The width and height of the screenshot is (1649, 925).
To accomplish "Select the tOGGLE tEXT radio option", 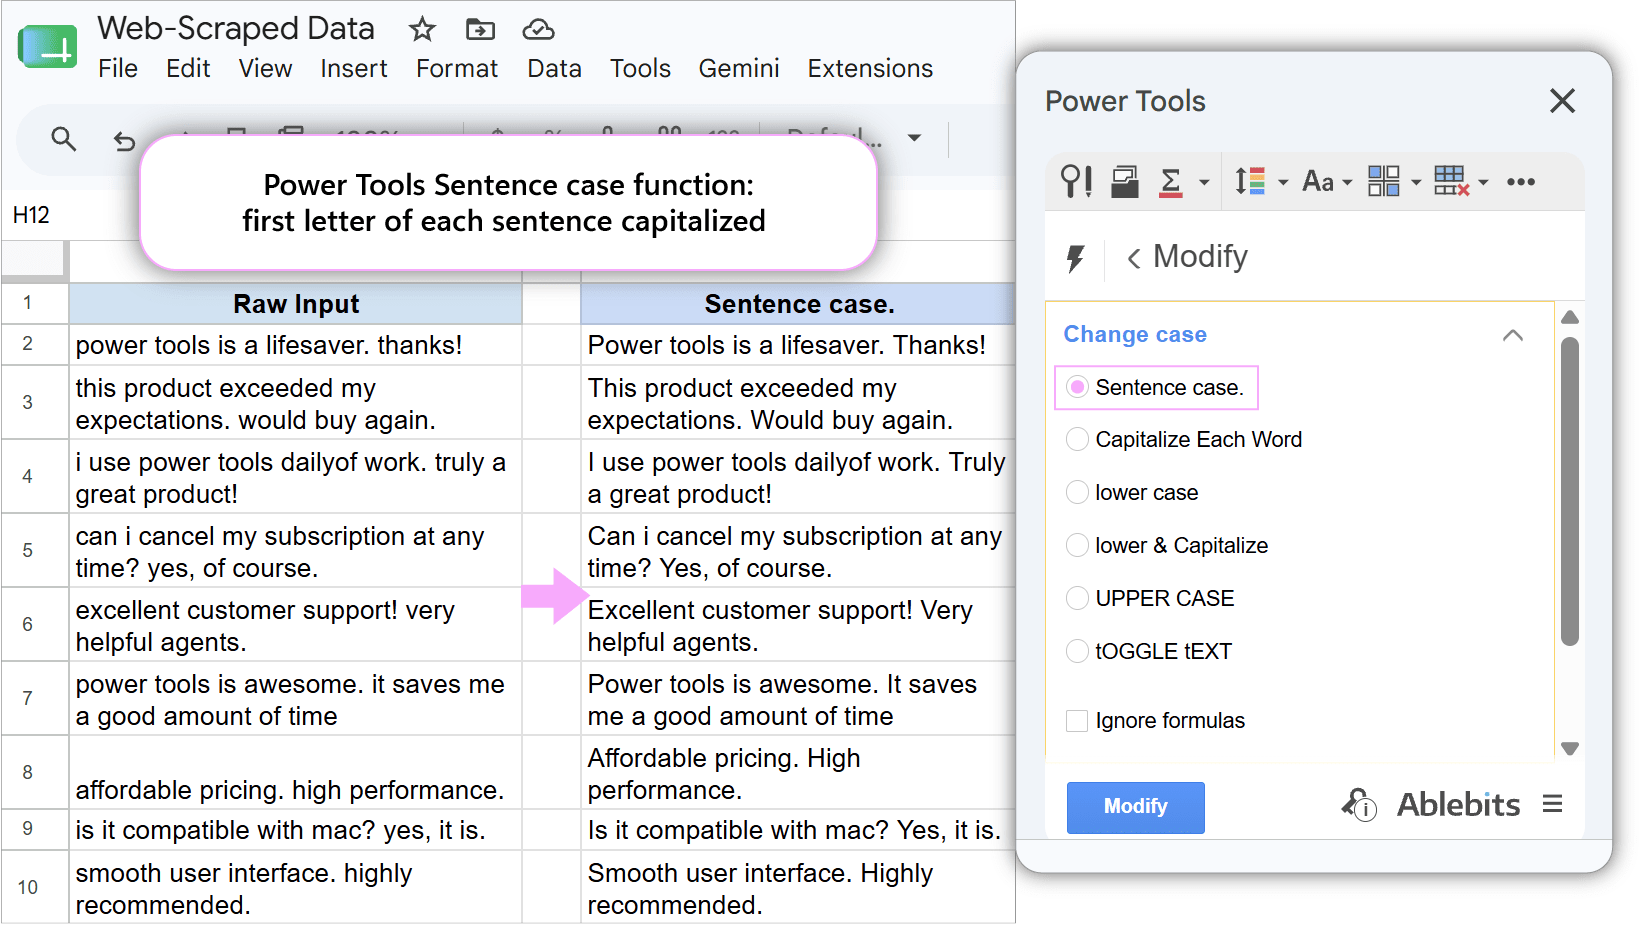I will click(1077, 651).
